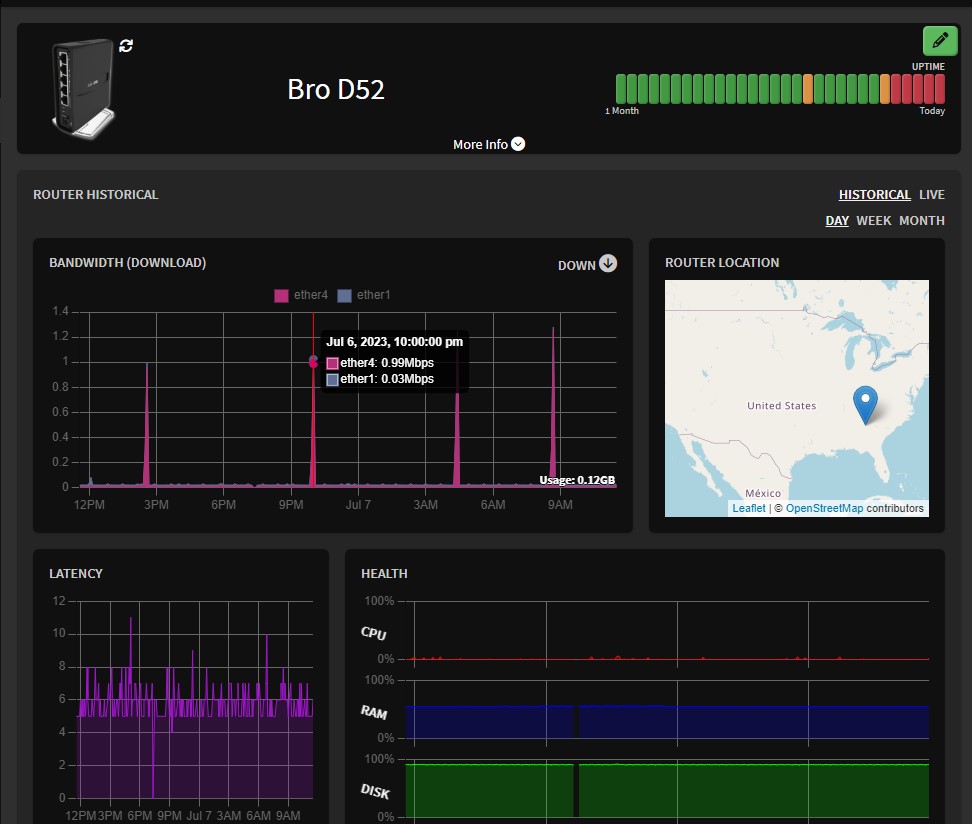Select the WEEK time range
The width and height of the screenshot is (972, 824).
tap(873, 221)
